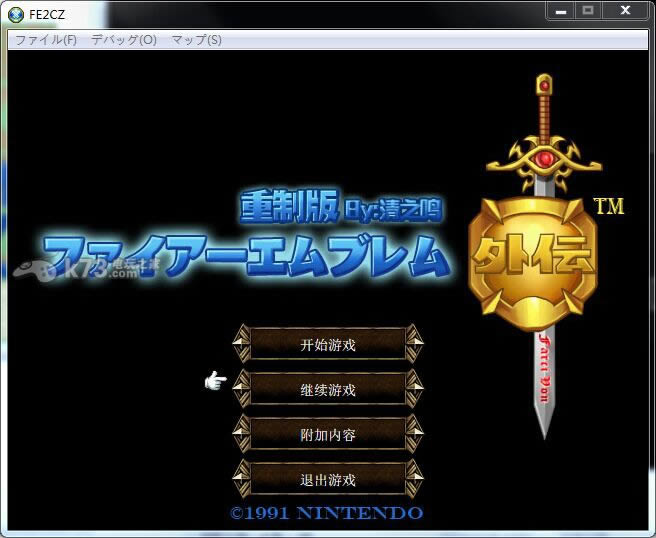Screen dimensions: 656x538
Task: Open 附加内容 extra content
Action: tap(328, 435)
